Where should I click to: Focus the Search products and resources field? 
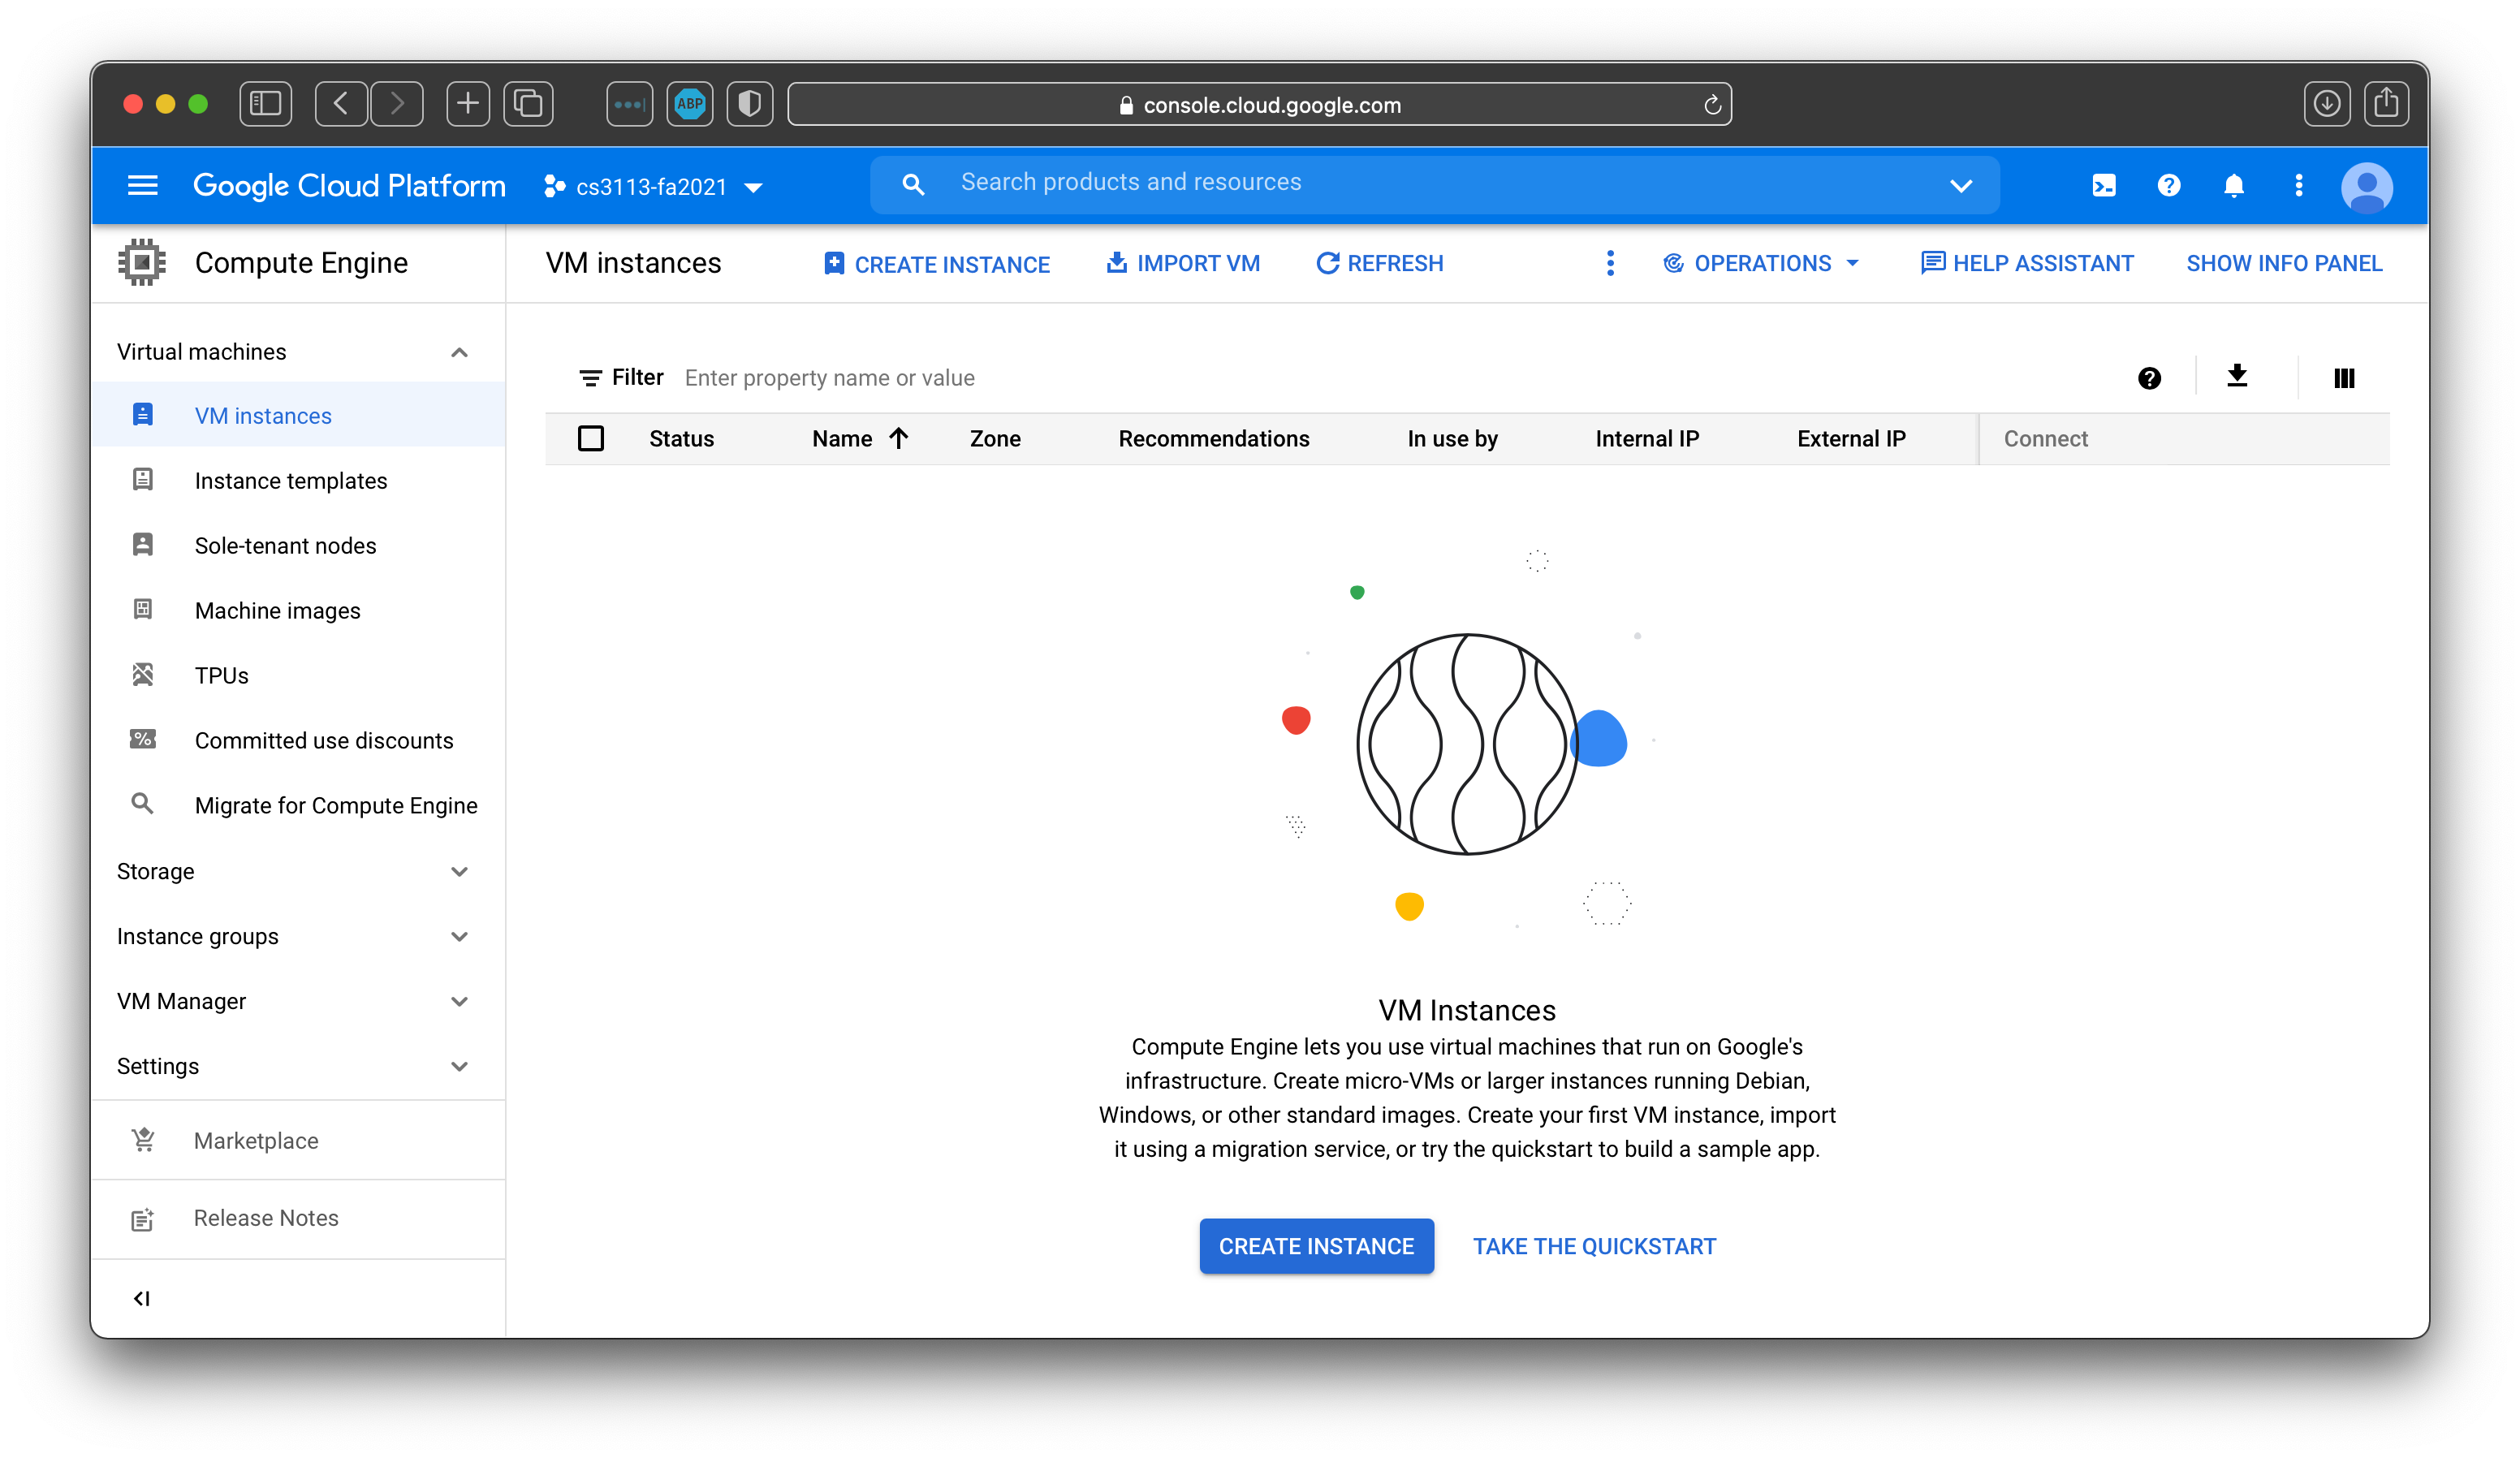click(x=1434, y=184)
